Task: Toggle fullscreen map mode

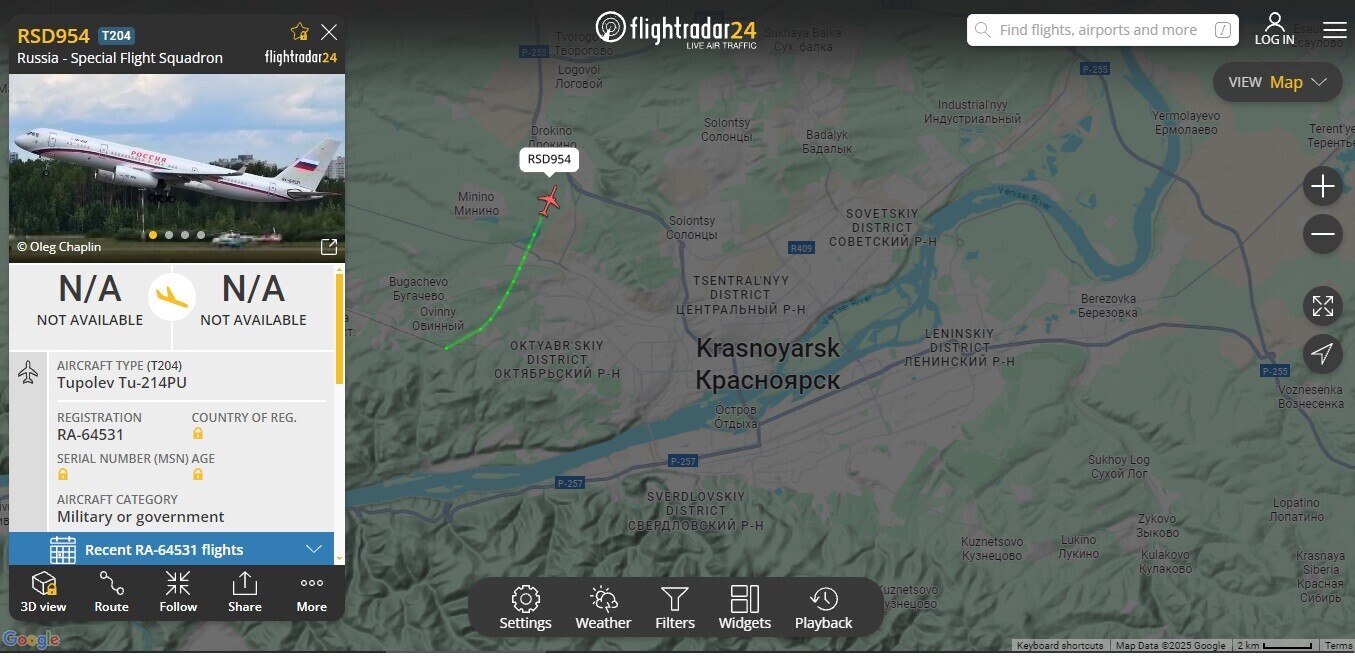Action: pos(1322,306)
